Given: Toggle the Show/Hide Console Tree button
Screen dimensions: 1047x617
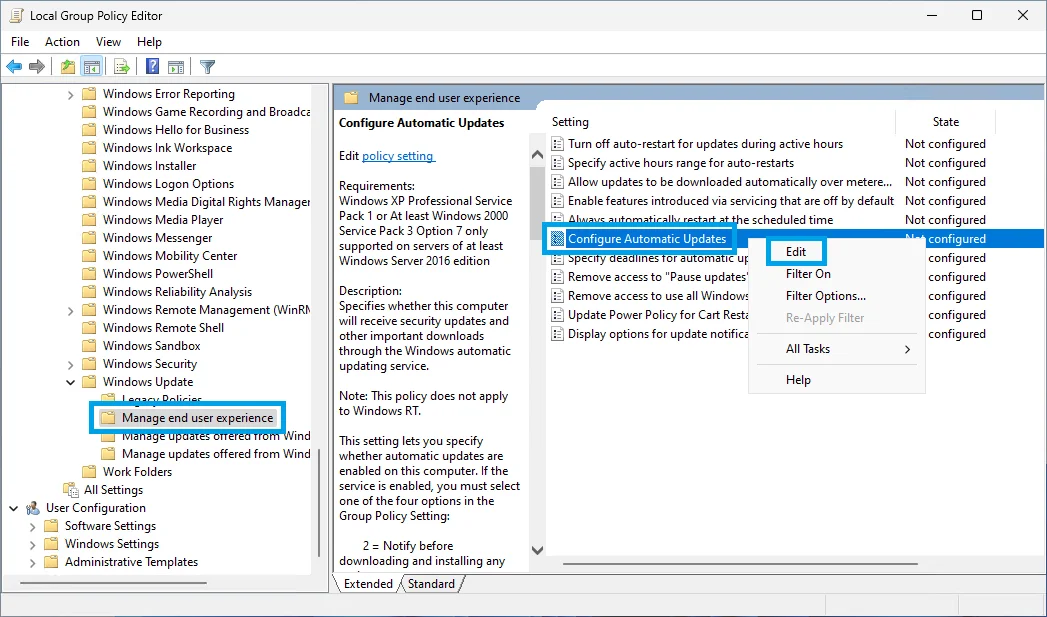Looking at the screenshot, I should pyautogui.click(x=91, y=67).
